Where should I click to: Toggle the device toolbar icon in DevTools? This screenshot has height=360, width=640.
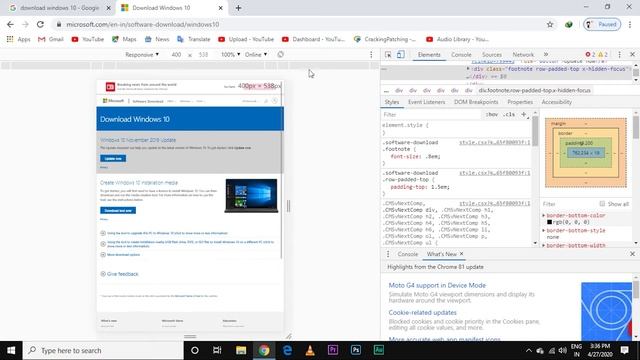pos(400,55)
